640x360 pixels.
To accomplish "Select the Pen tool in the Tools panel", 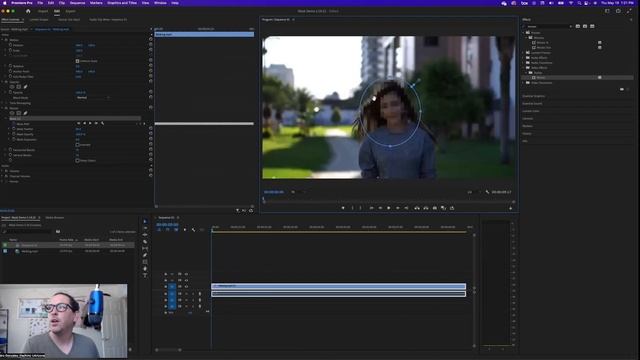I will [145, 255].
